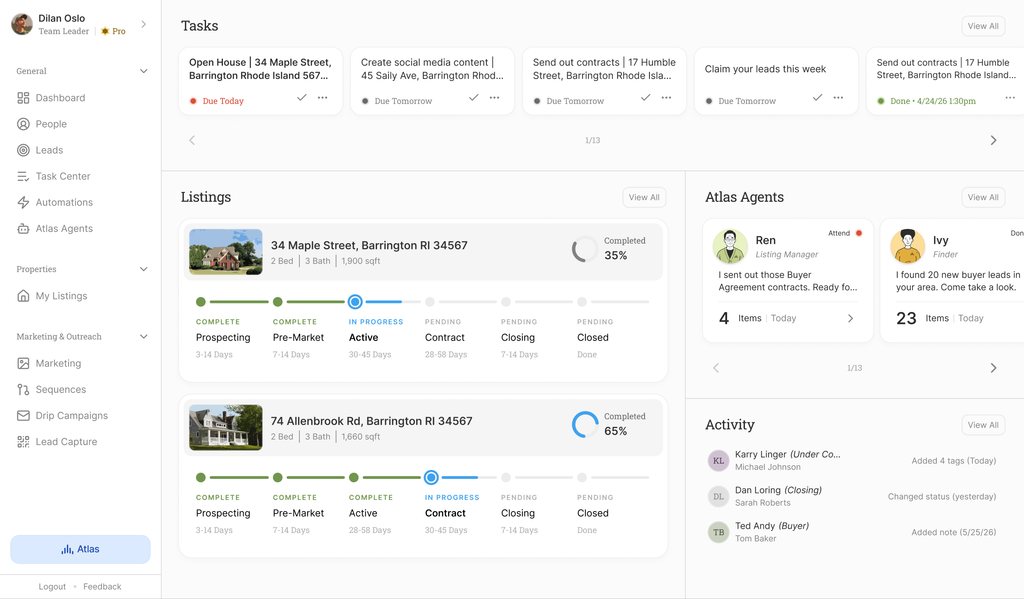The width and height of the screenshot is (1024, 599).
Task: Collapse the General section
Action: 144,71
